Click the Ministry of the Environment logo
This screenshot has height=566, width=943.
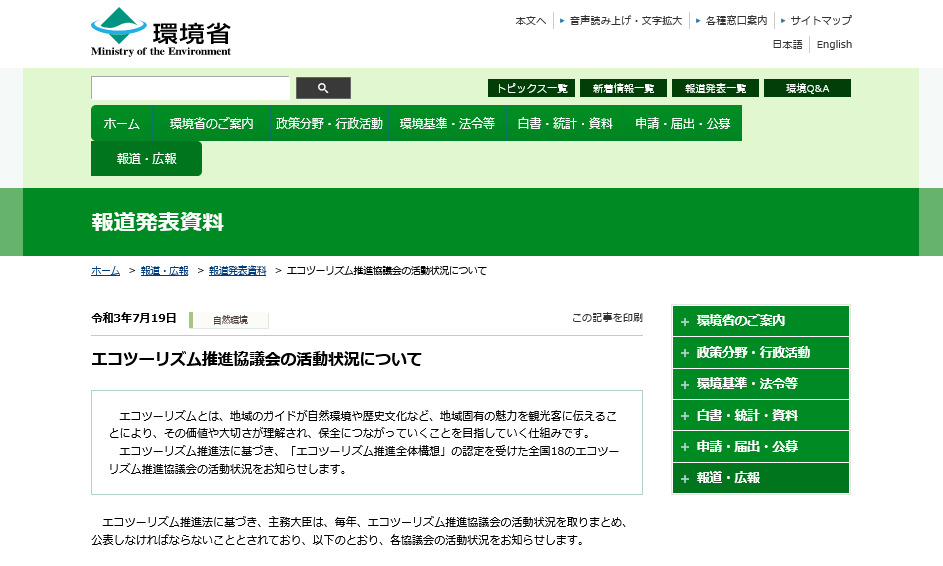click(x=161, y=32)
